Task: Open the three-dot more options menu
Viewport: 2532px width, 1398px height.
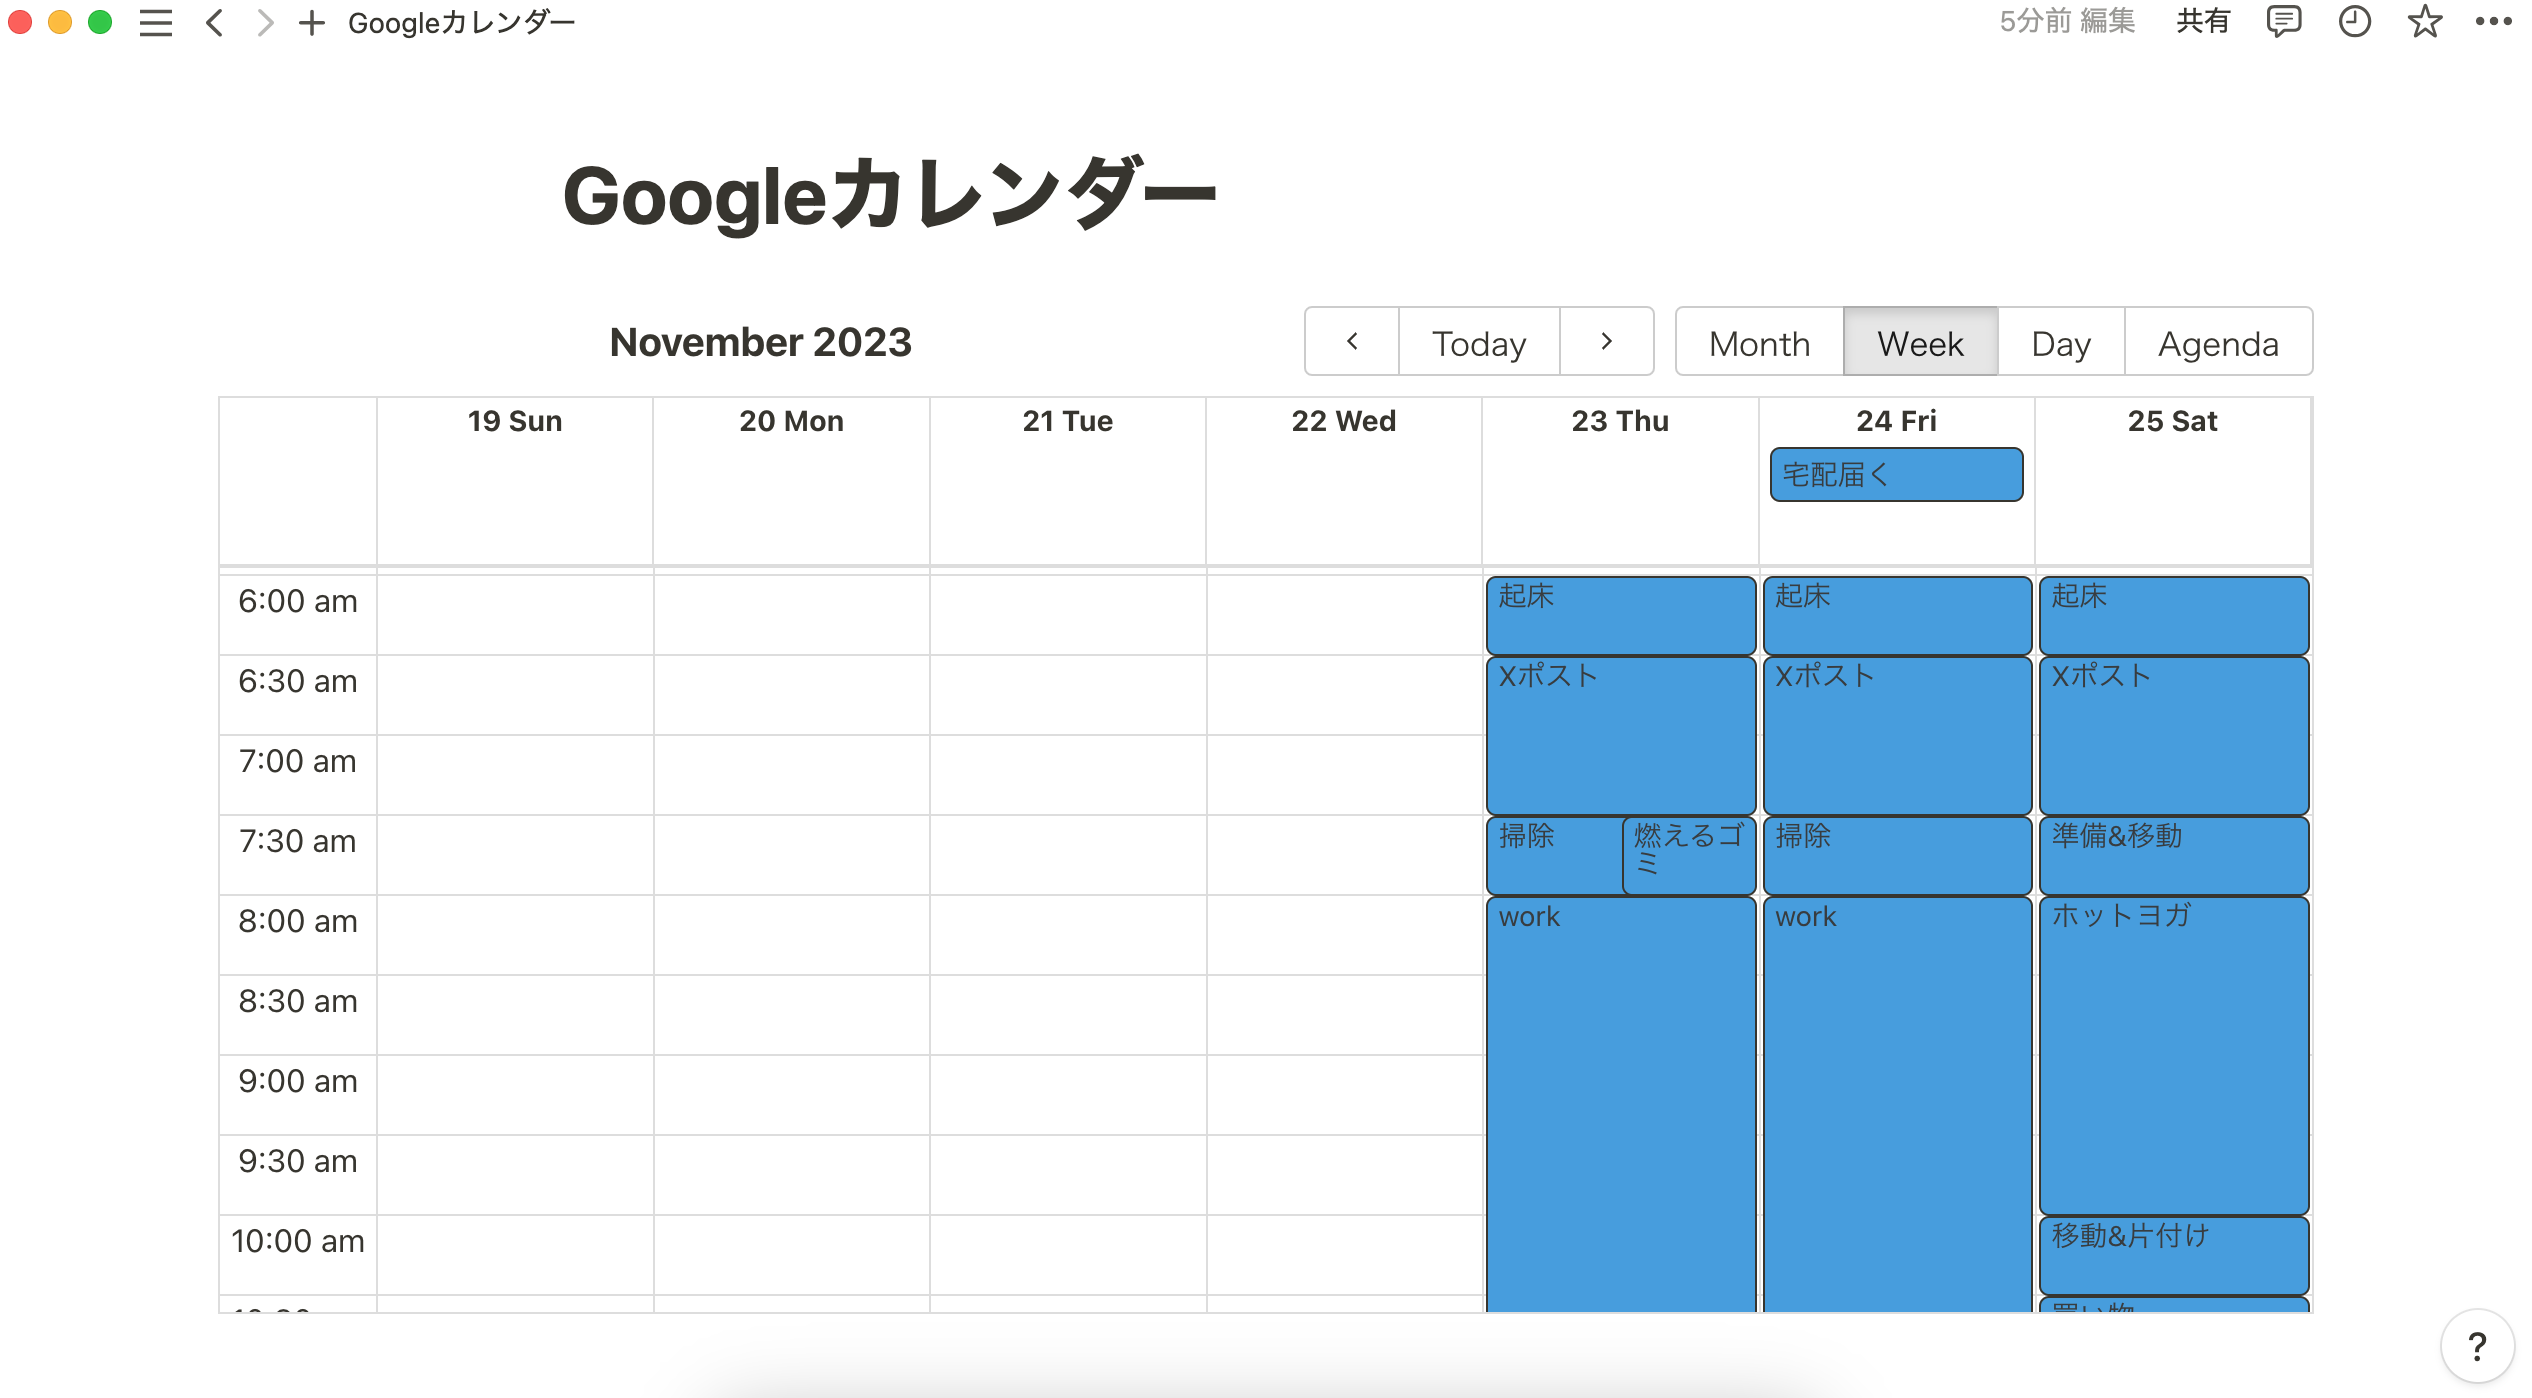Action: click(2494, 21)
